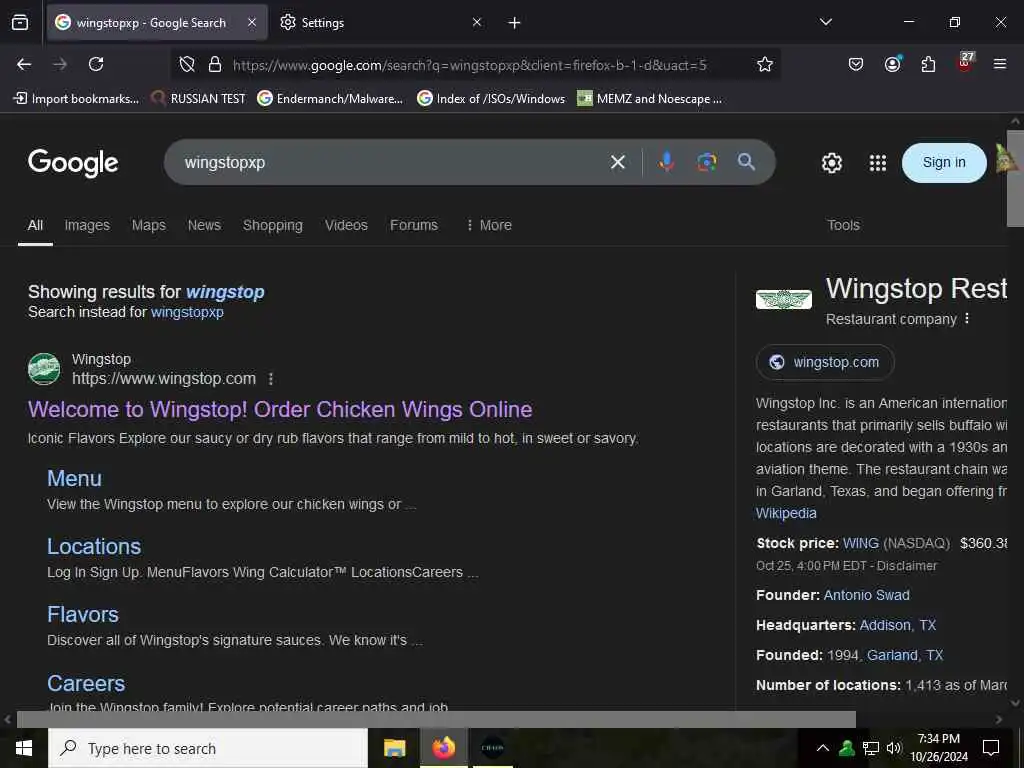Open Index of /ISOs/Windows bookmark
The width and height of the screenshot is (1024, 768).
pyautogui.click(x=491, y=99)
